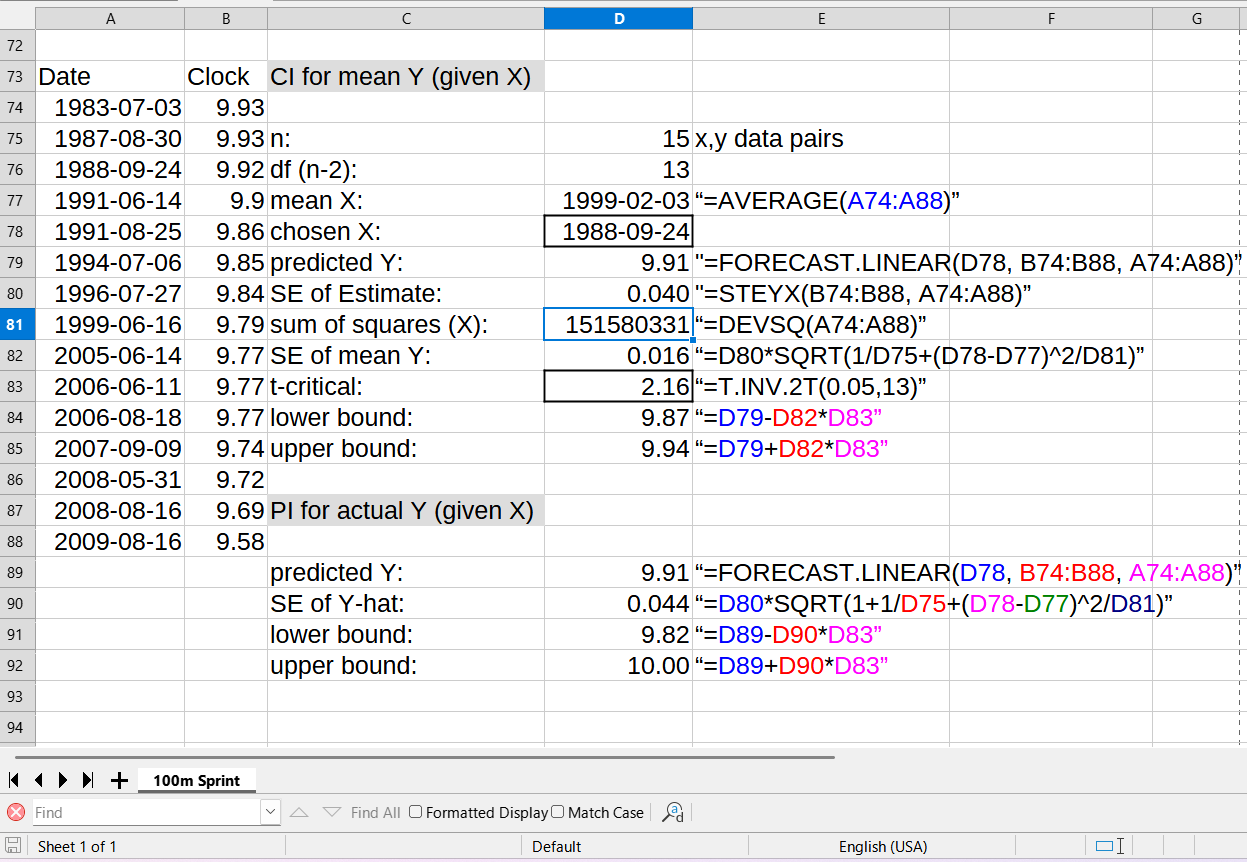This screenshot has height=862, width=1247.
Task: Go to the next sheet tab
Action: (x=63, y=780)
